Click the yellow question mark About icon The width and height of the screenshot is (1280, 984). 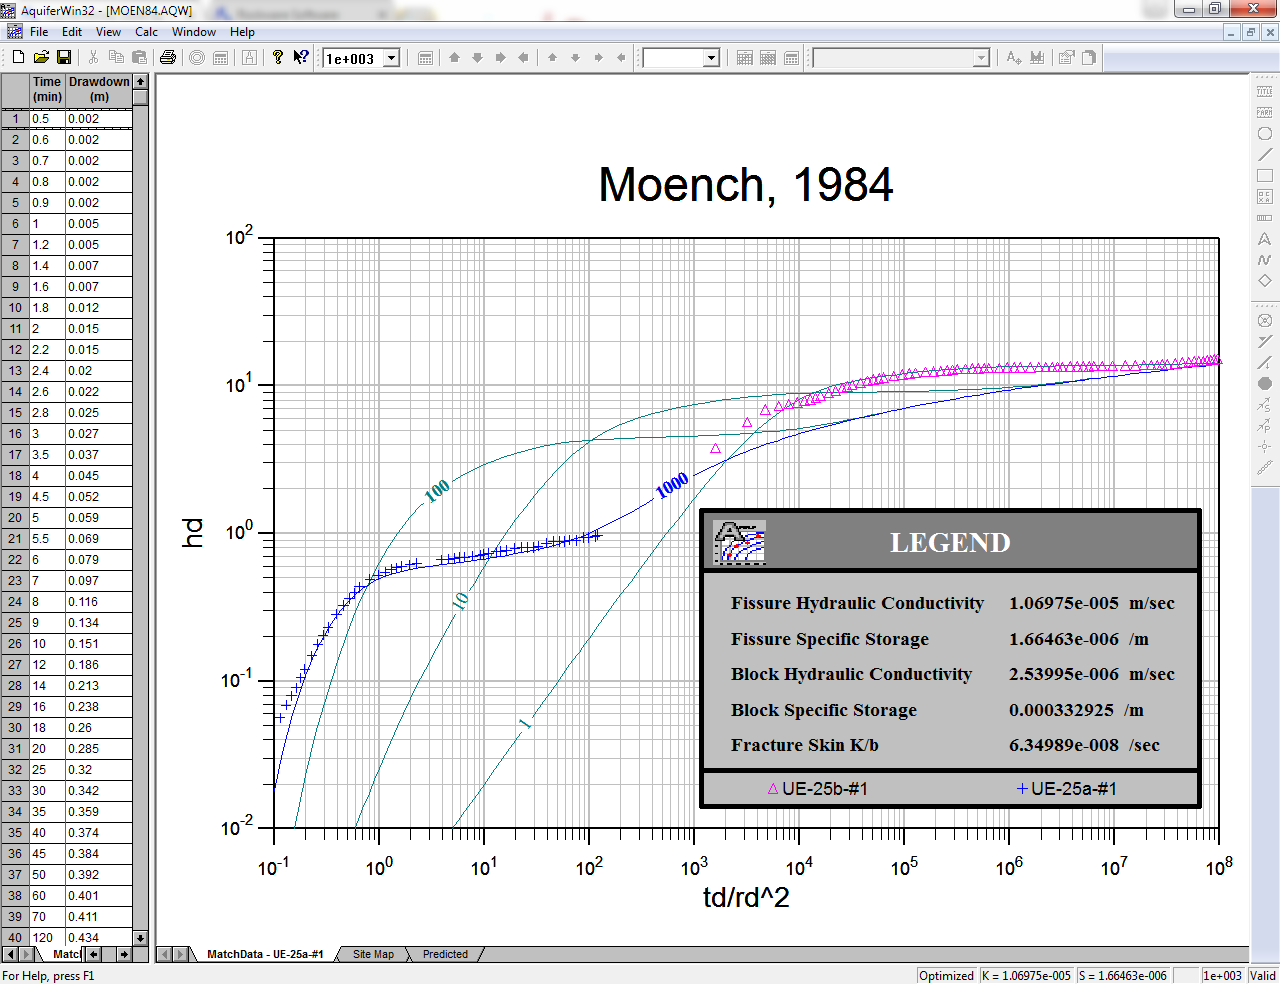click(278, 58)
